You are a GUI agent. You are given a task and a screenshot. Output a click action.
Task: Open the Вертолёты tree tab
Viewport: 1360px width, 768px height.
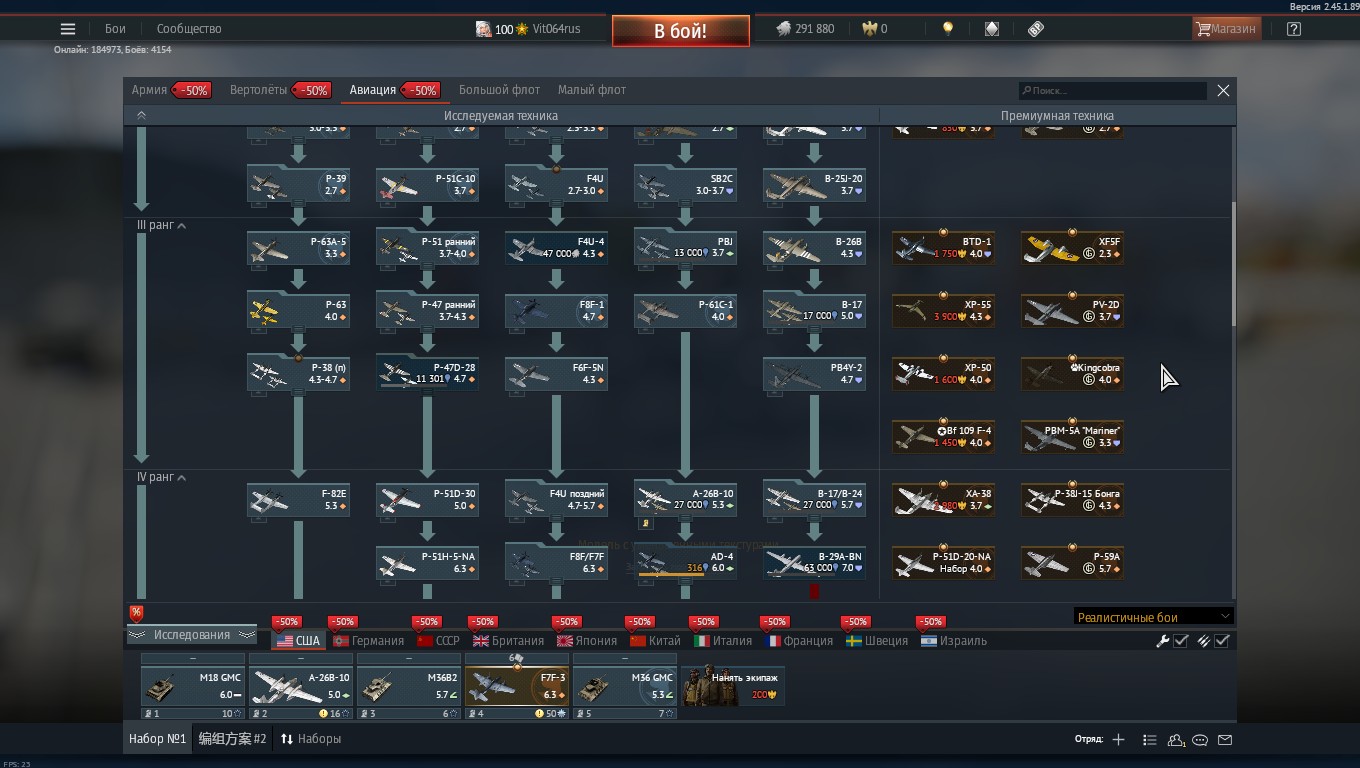tap(258, 90)
